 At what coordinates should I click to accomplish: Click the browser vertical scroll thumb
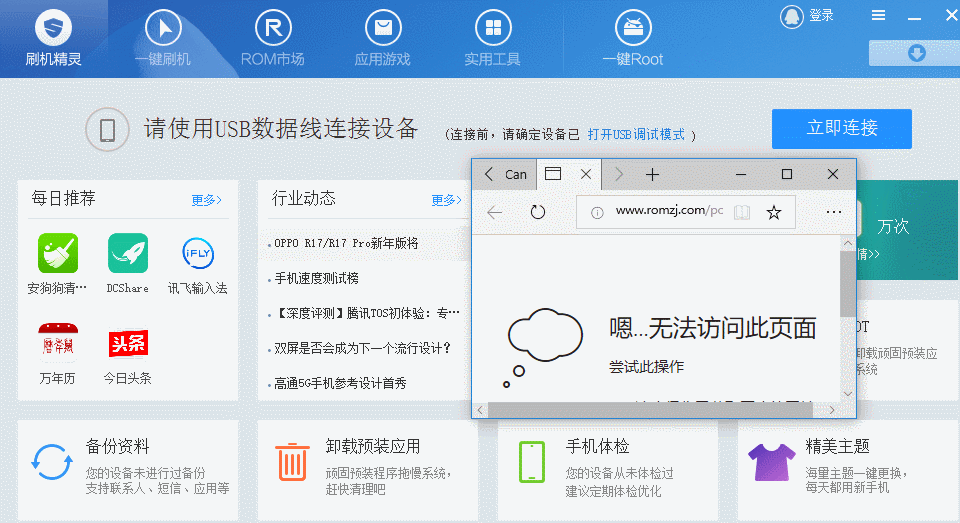848,283
